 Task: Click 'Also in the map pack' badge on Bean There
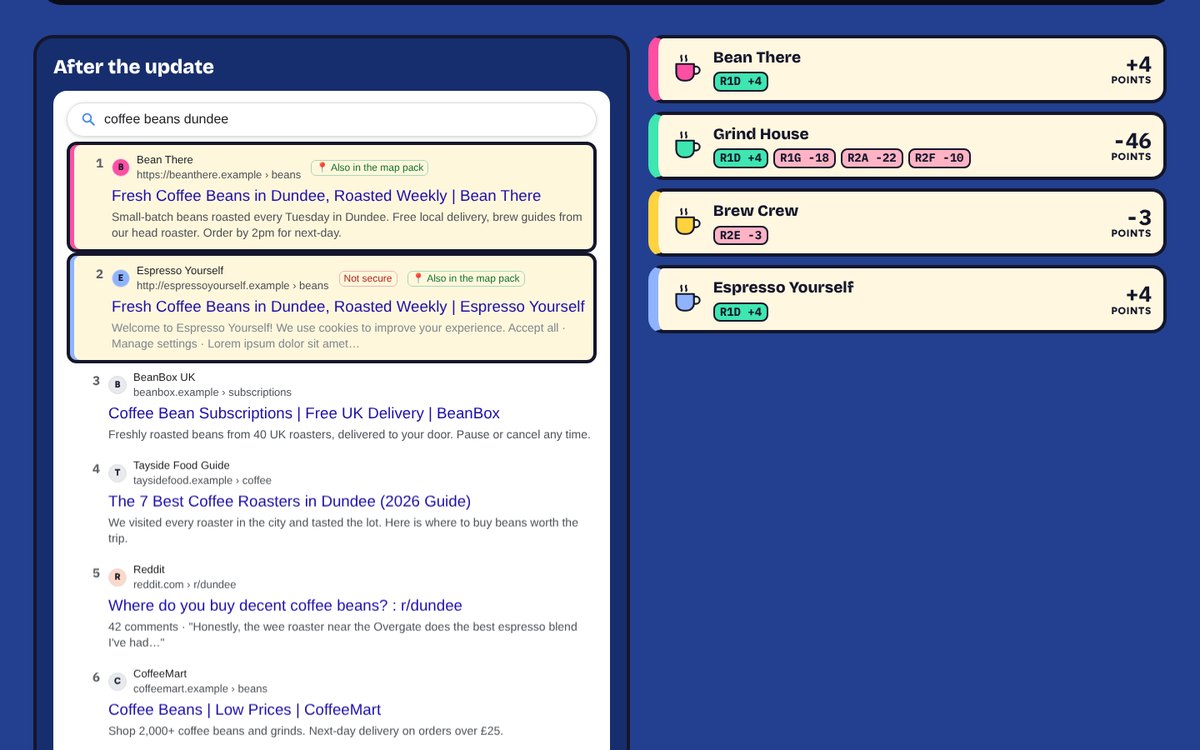370,168
